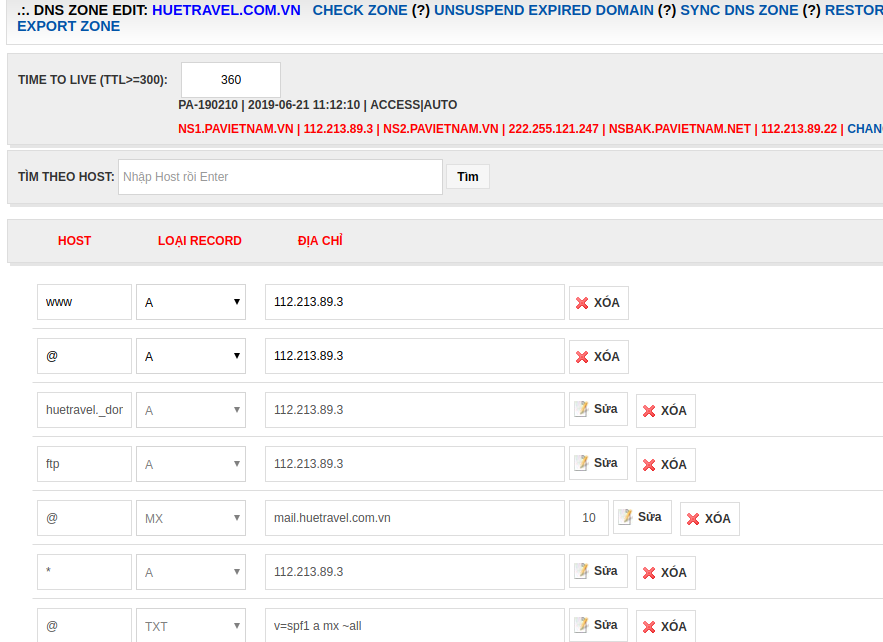Click the MX priority 10 field
Viewport: 883px width, 642px height.
(x=589, y=518)
